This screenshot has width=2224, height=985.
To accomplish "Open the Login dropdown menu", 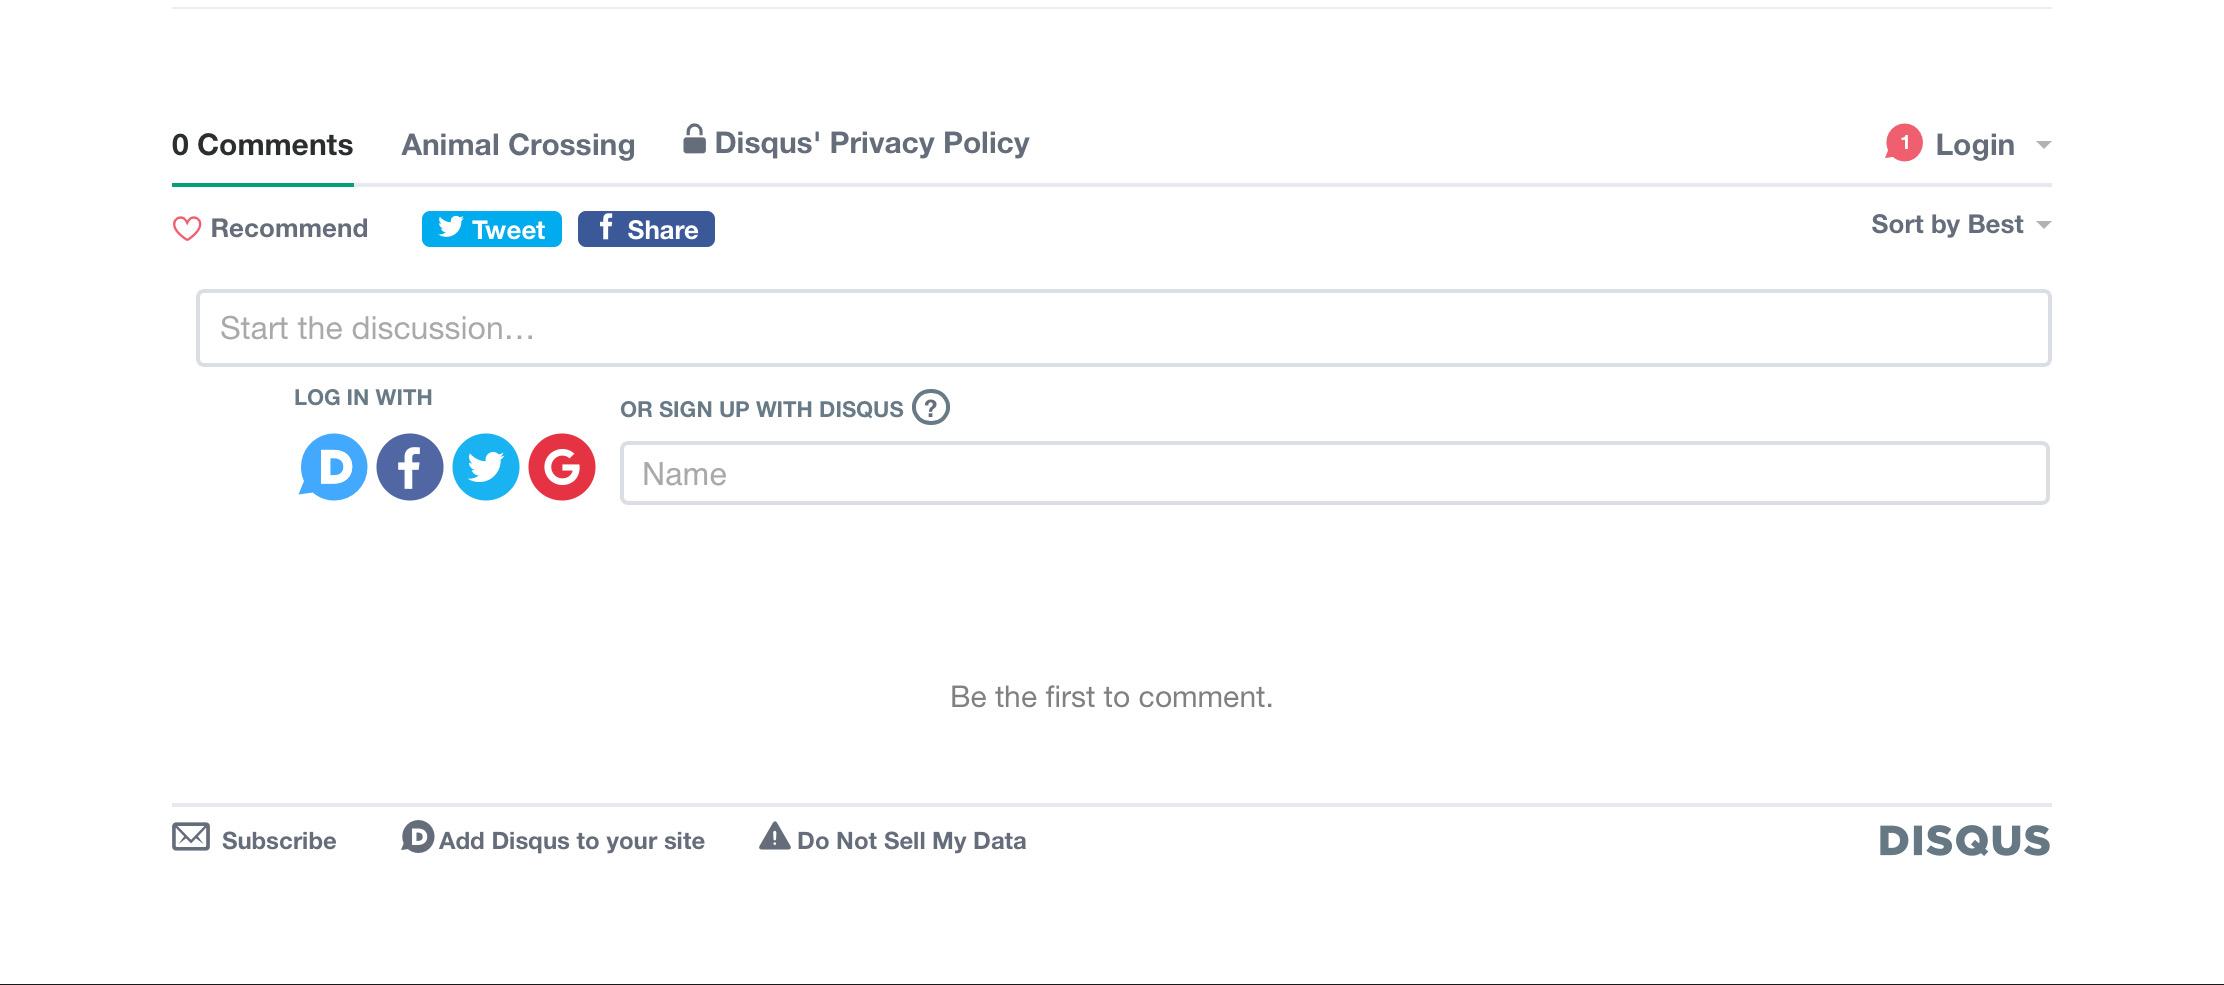I will 1975,145.
